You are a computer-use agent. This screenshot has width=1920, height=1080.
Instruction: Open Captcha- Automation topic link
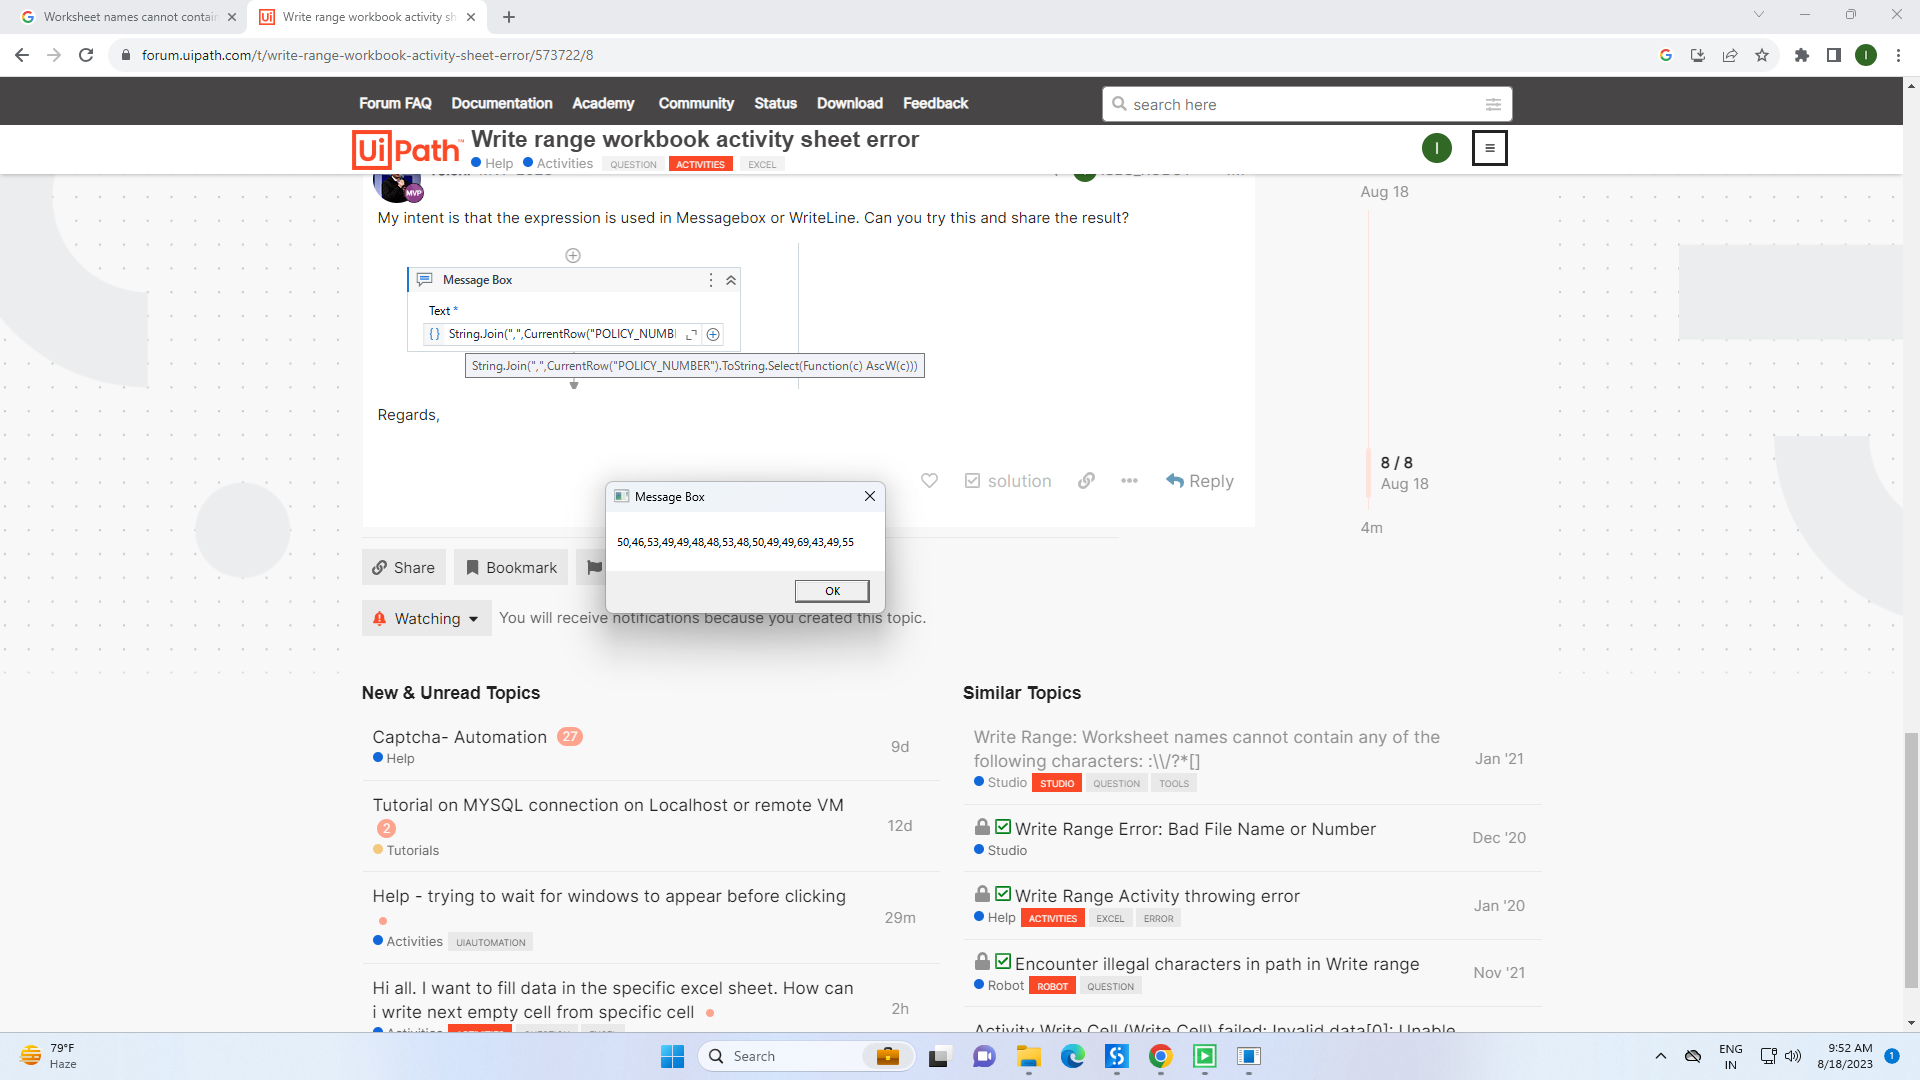(x=459, y=737)
